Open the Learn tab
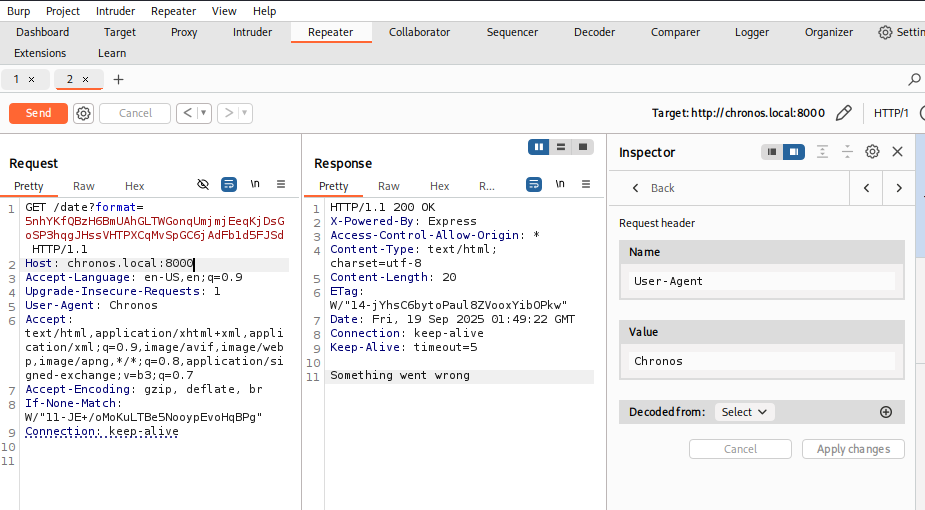925x510 pixels. pos(112,53)
